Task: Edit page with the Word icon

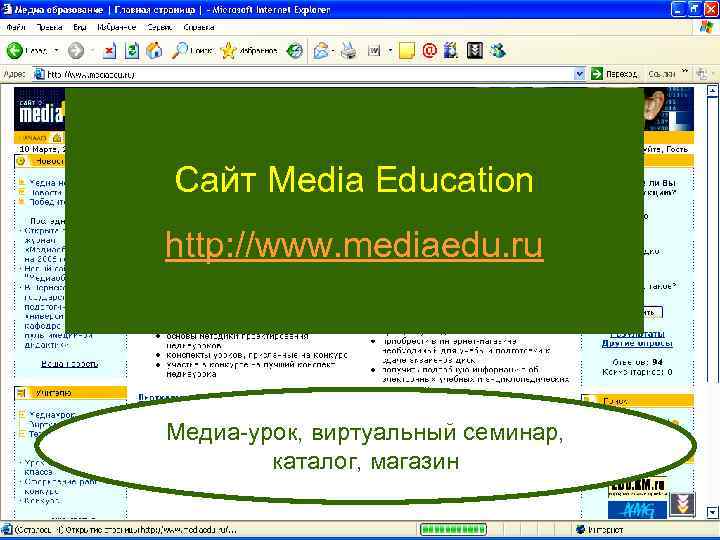Action: 374,51
